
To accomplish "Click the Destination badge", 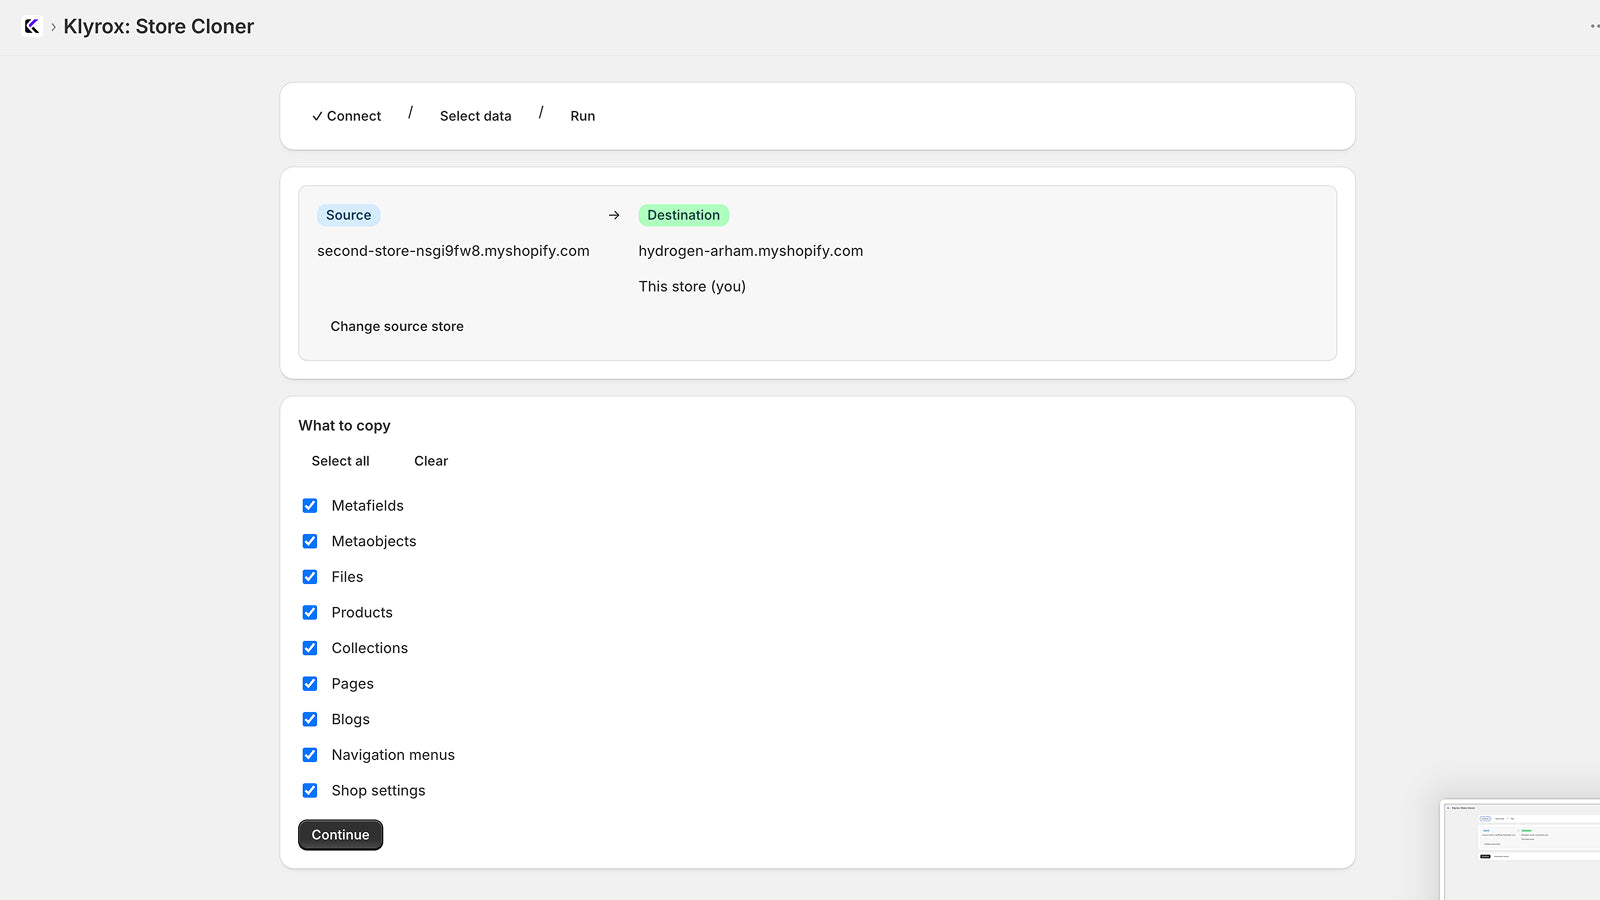I will [683, 215].
